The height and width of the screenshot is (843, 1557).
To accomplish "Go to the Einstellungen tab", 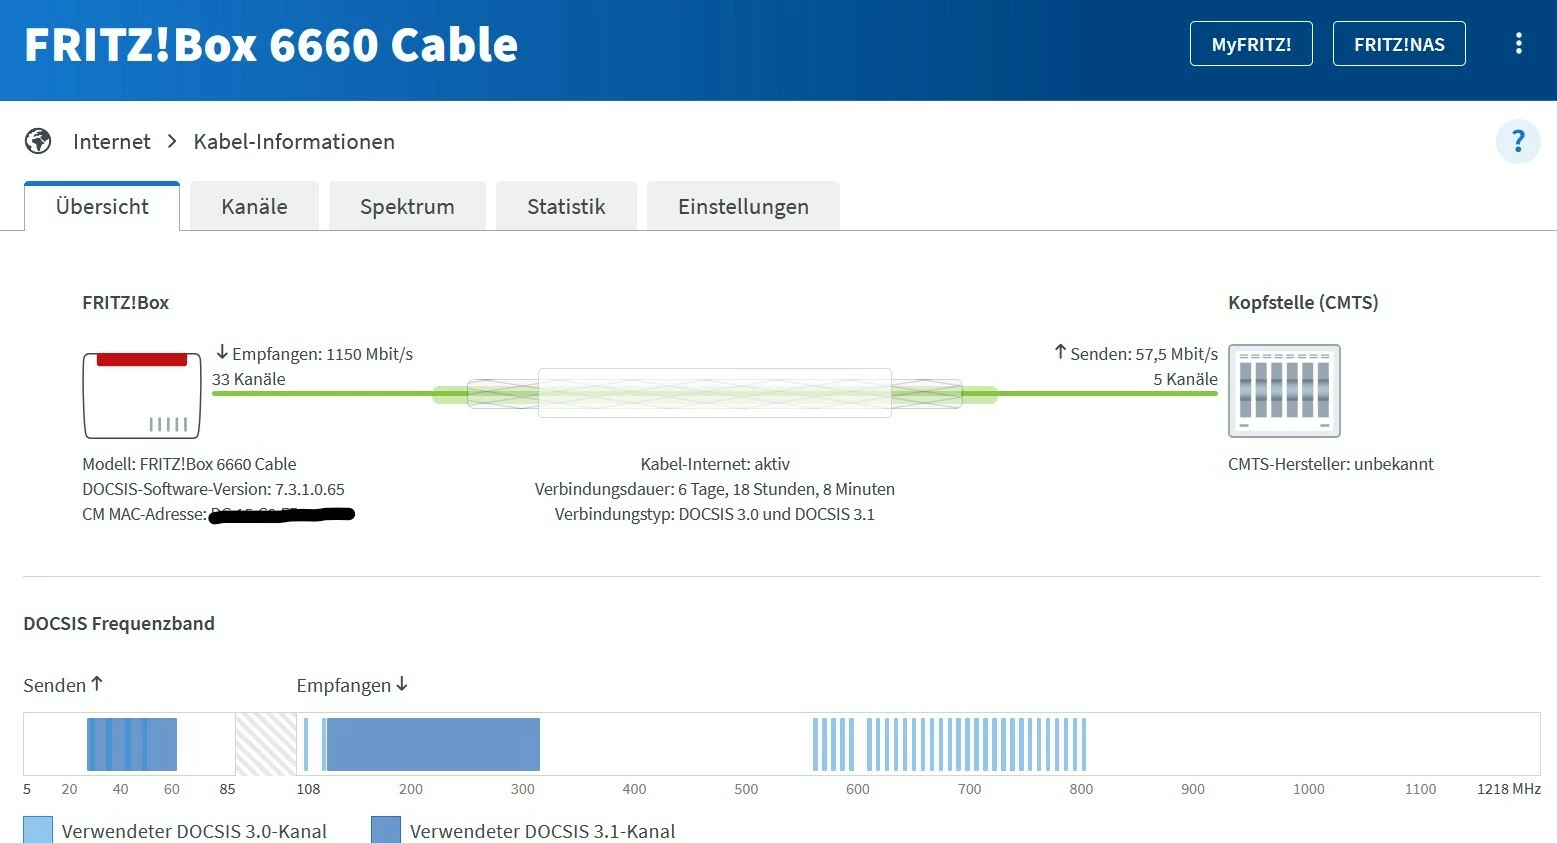I will point(743,207).
